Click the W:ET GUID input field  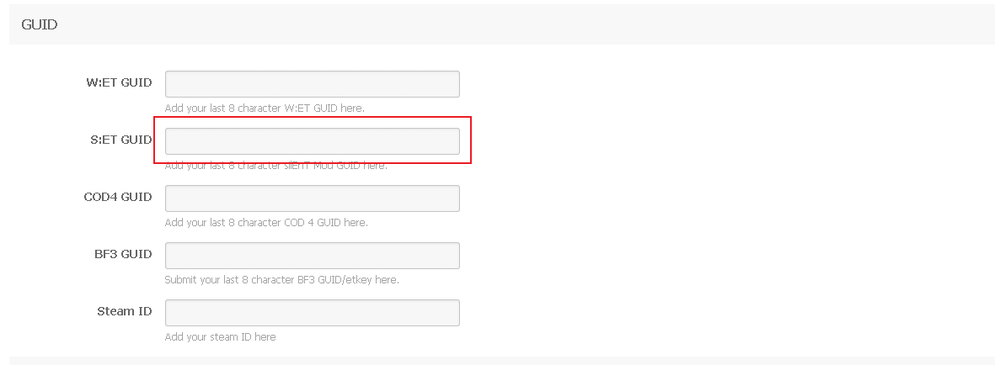(x=312, y=84)
